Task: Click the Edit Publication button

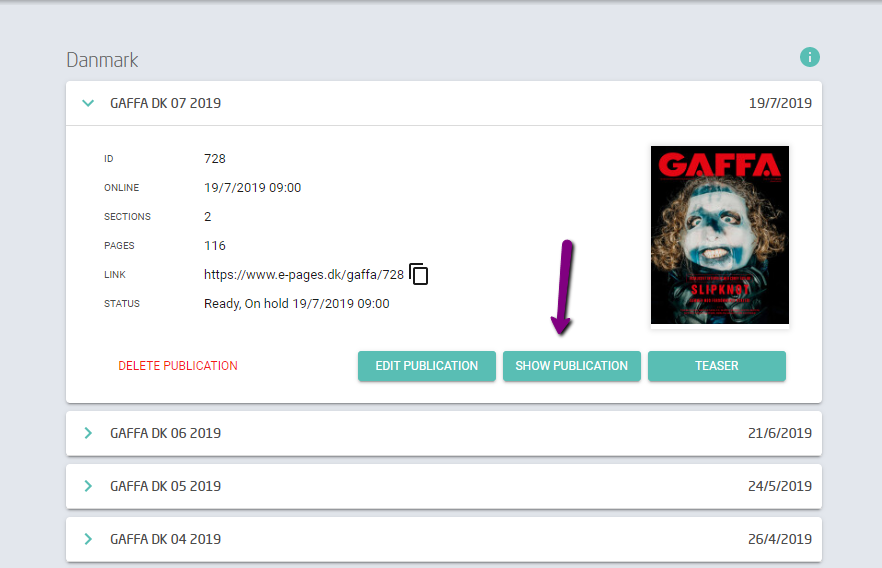Action: click(426, 366)
